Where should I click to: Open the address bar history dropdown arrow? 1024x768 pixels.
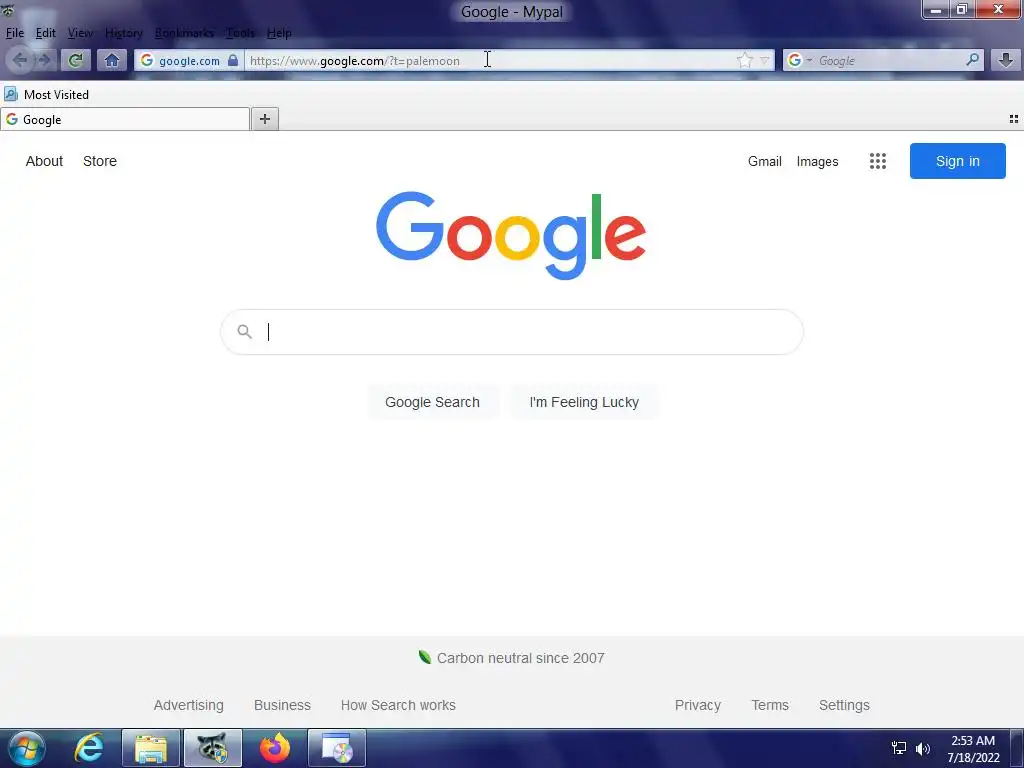pos(764,61)
